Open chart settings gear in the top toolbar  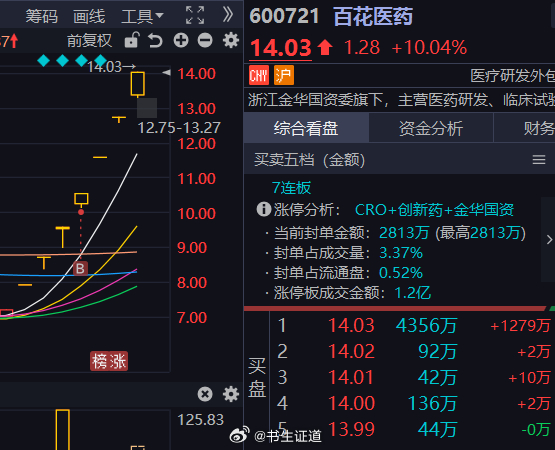pyautogui.click(x=231, y=40)
